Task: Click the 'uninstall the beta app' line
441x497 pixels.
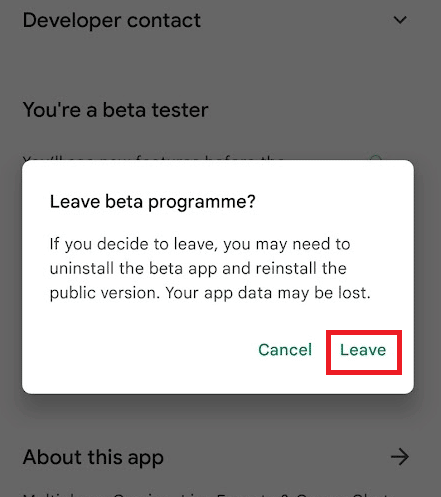Action: (198, 268)
